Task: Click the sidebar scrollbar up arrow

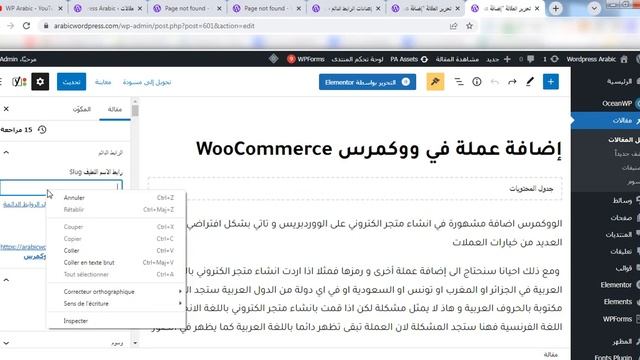Action: click(x=135, y=101)
